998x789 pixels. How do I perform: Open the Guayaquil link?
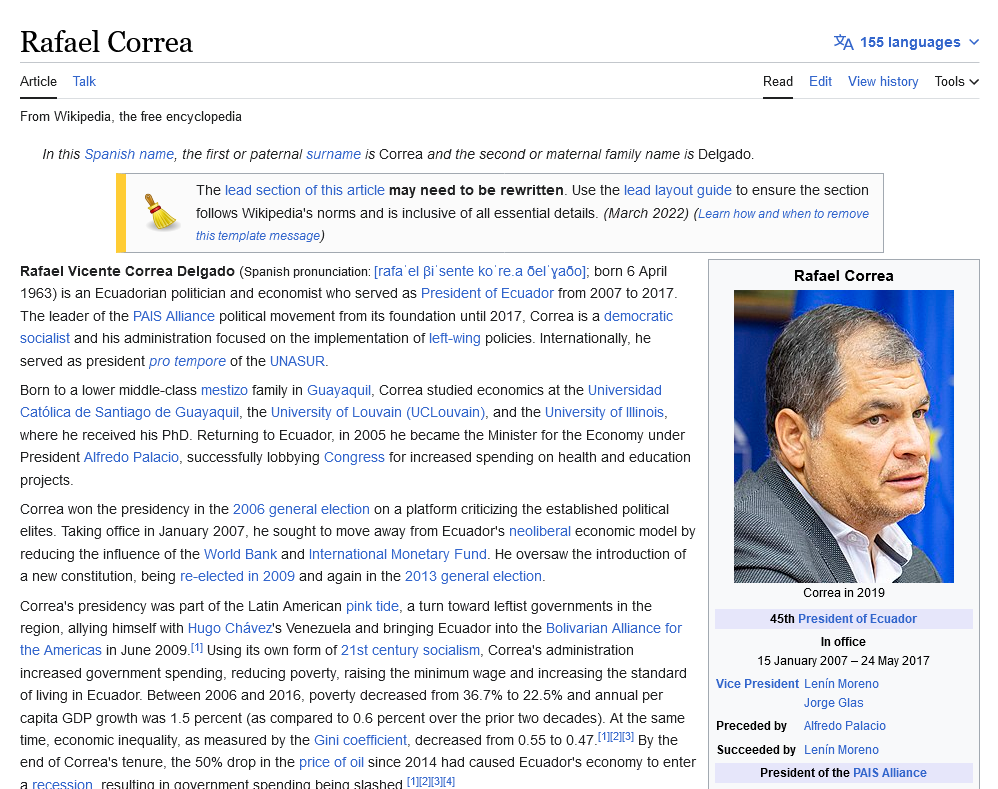(x=339, y=390)
